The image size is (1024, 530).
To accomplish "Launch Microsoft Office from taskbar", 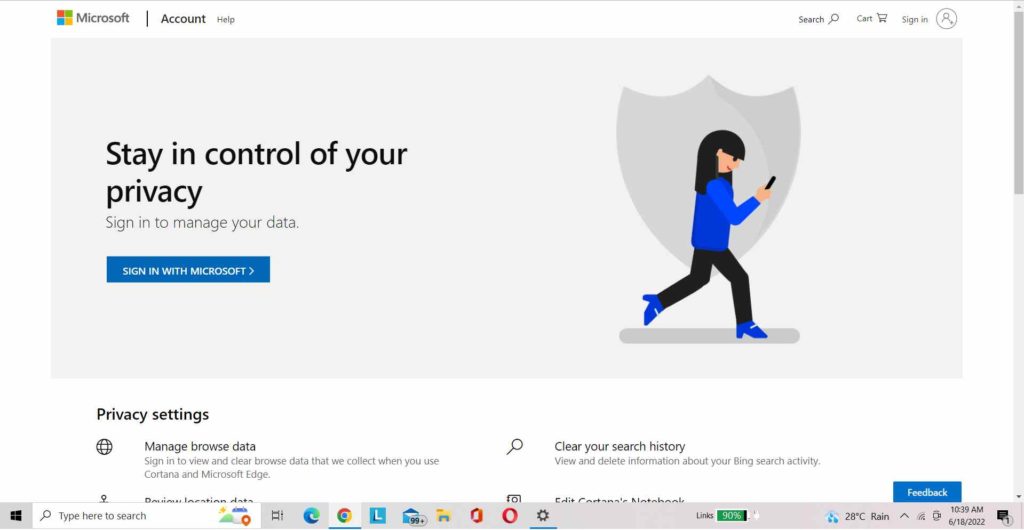I will (x=477, y=516).
